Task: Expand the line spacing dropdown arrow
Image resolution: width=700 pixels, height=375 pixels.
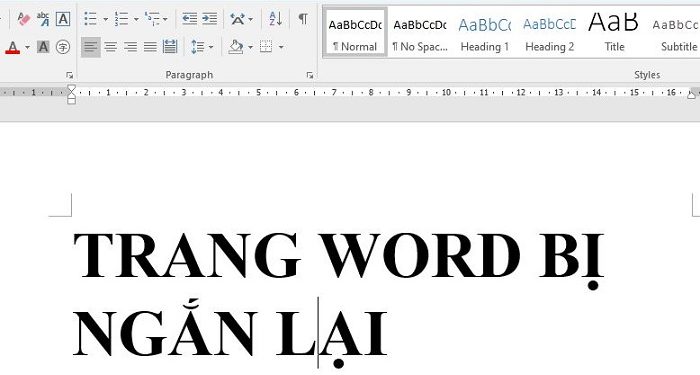Action: (211, 47)
